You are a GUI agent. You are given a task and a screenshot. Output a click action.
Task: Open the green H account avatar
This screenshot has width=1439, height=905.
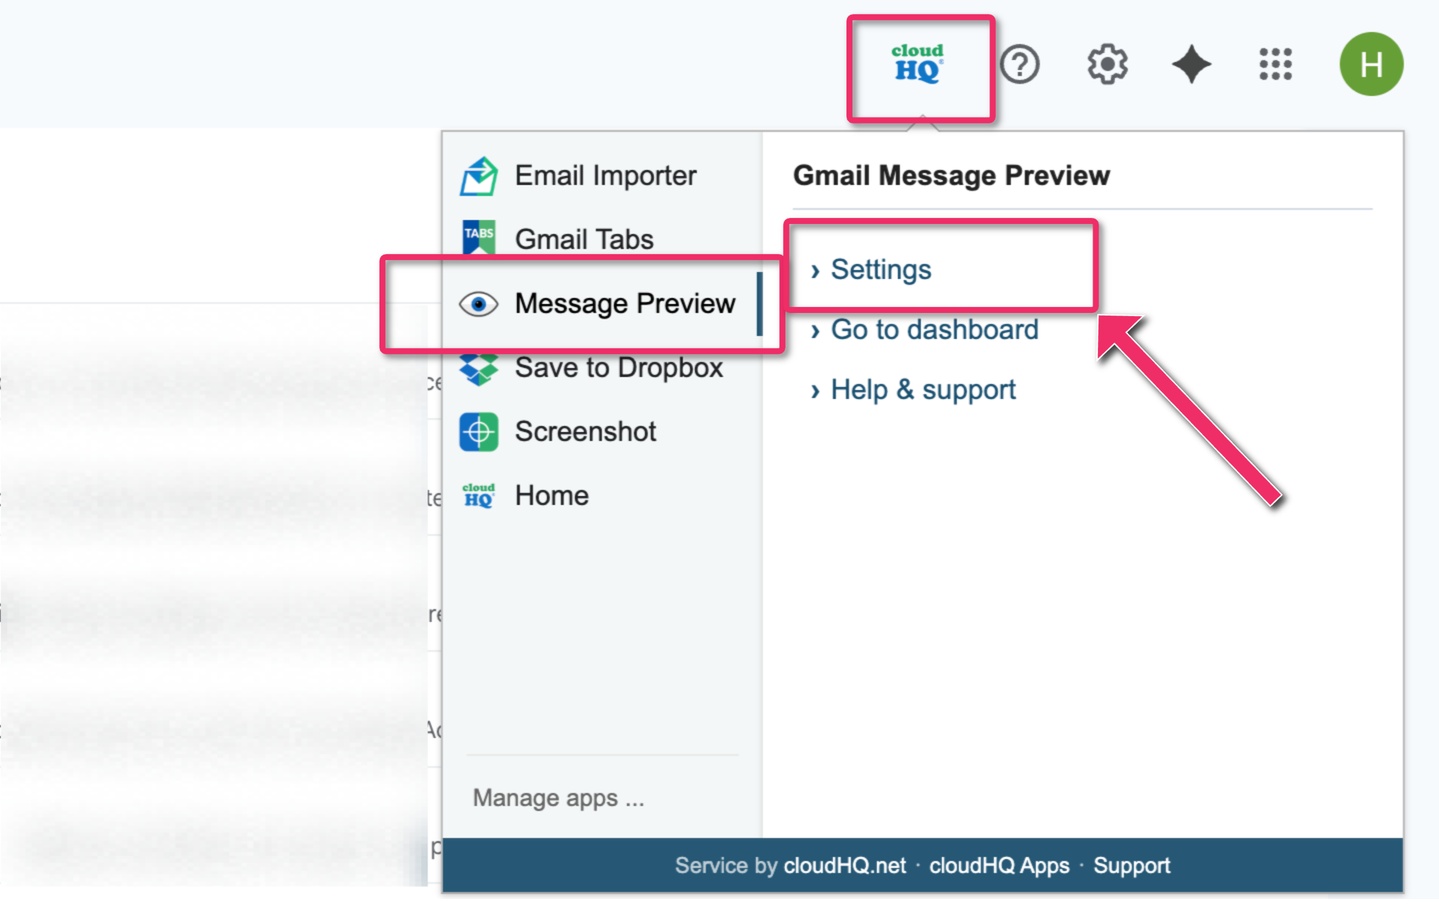pos(1371,64)
